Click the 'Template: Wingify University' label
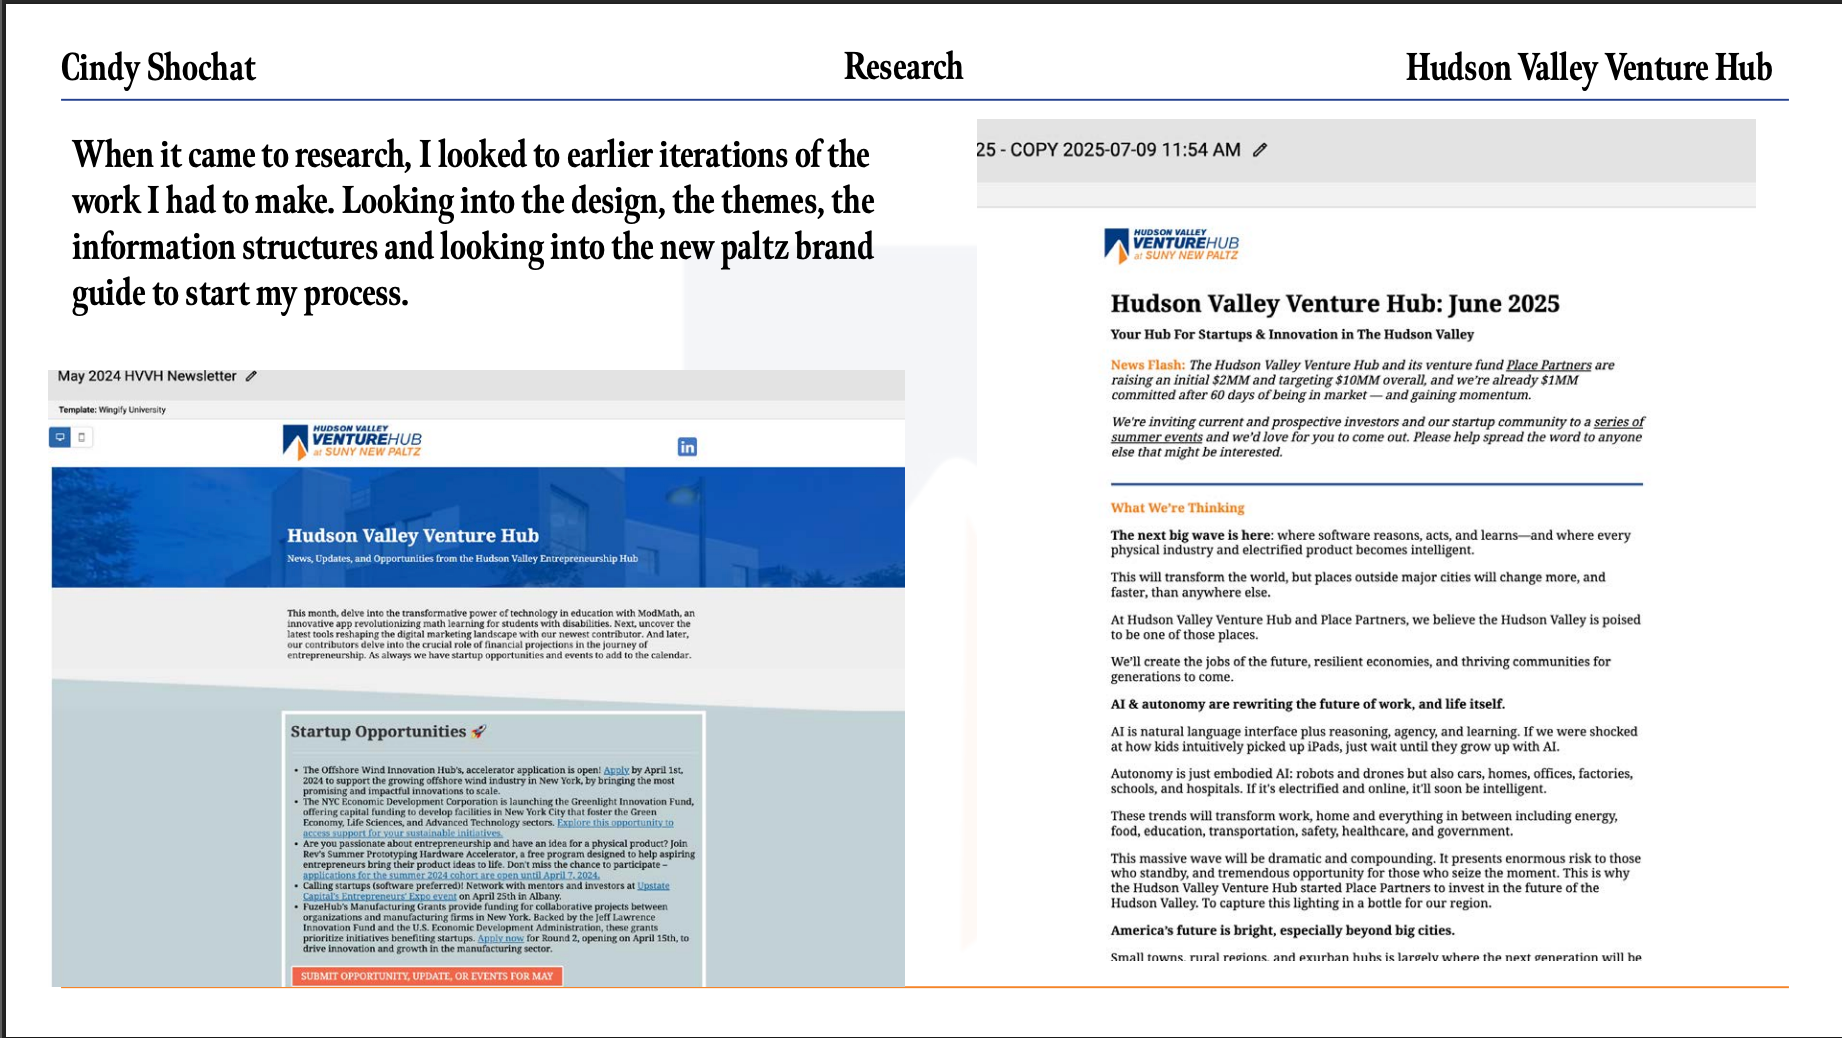This screenshot has width=1842, height=1038. coord(112,409)
